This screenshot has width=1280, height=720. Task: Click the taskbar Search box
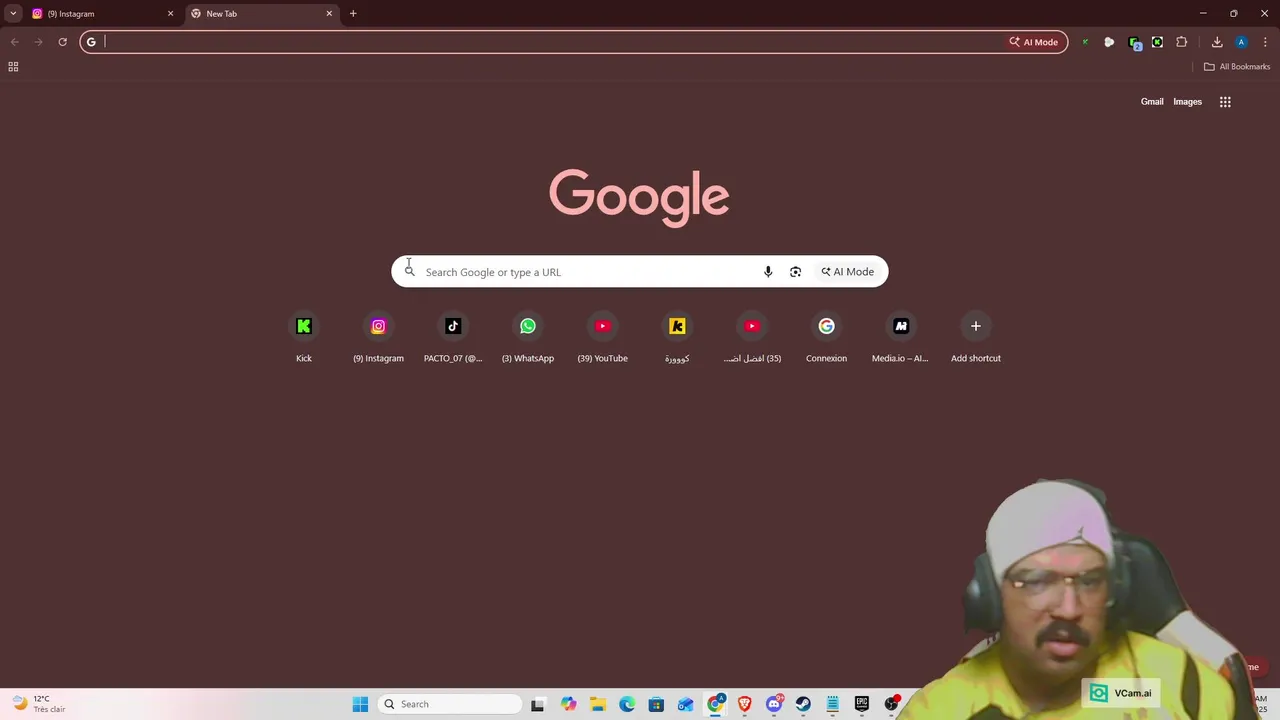(x=450, y=704)
